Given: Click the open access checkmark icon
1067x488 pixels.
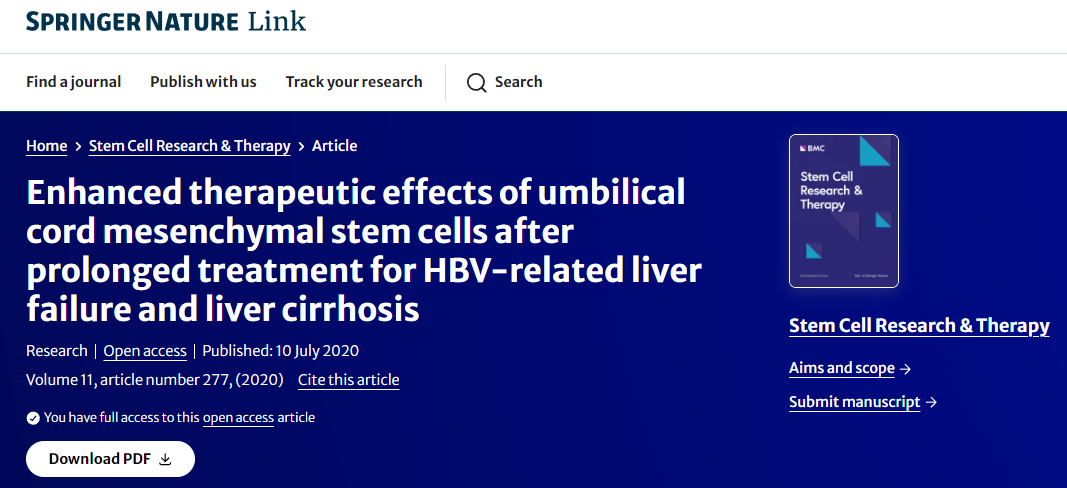Looking at the screenshot, I should click(33, 417).
